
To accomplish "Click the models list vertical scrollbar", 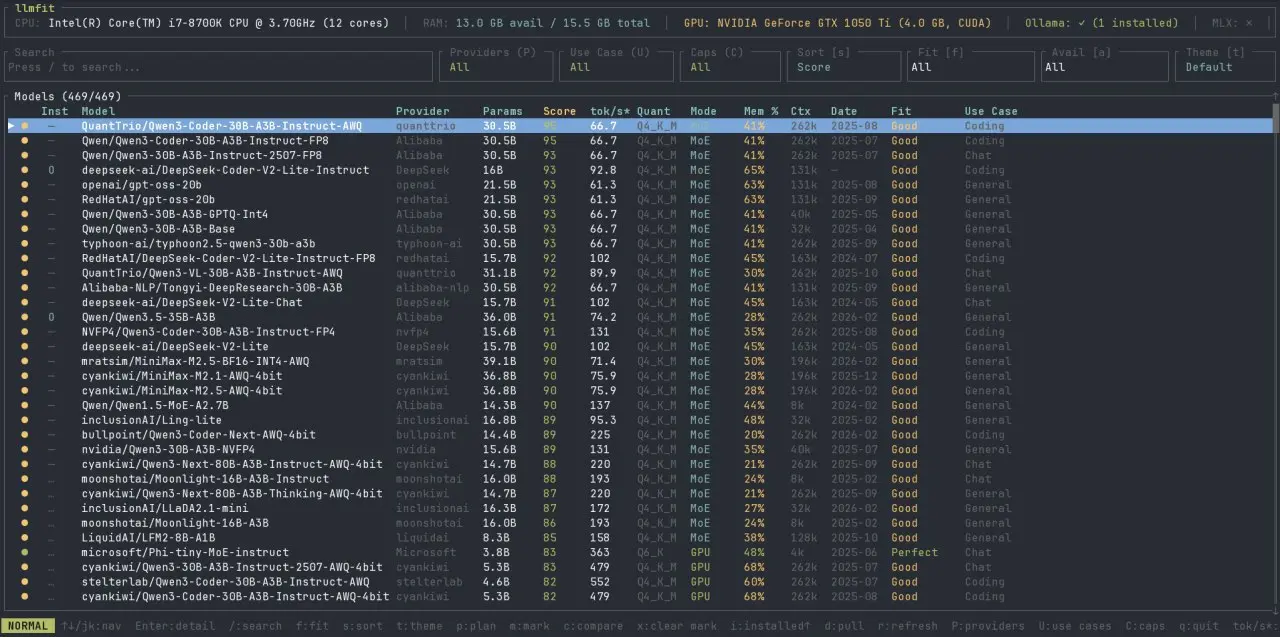I will point(1275,353).
